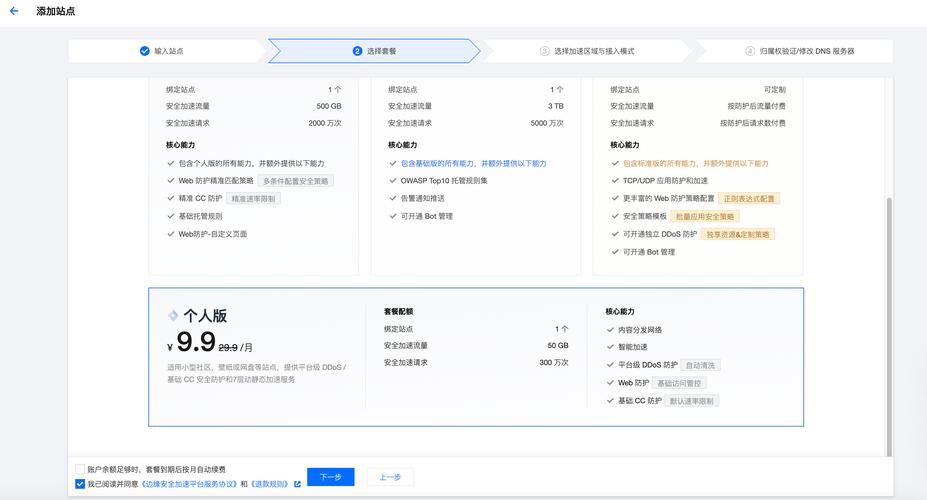This screenshot has height=500, width=927.
Task: Select the 选择套餐 step
Action: pos(374,51)
